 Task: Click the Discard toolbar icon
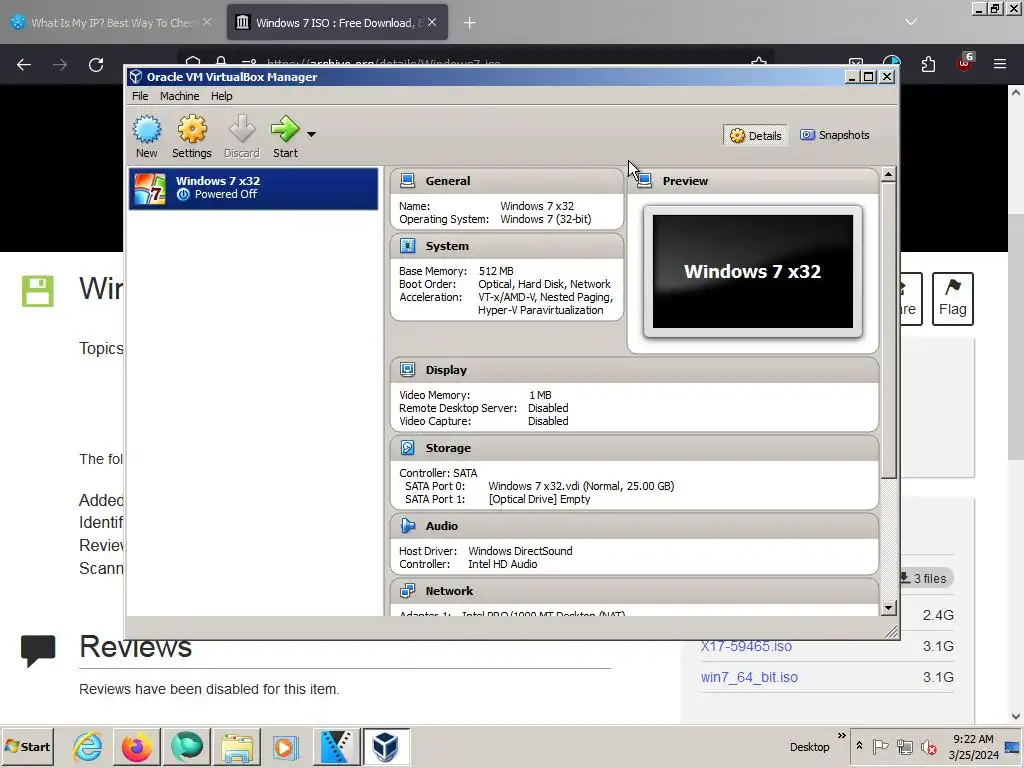tap(242, 129)
